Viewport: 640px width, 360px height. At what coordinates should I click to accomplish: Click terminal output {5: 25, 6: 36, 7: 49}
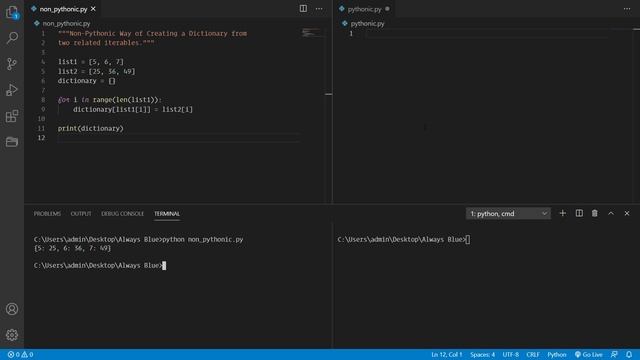point(72,248)
